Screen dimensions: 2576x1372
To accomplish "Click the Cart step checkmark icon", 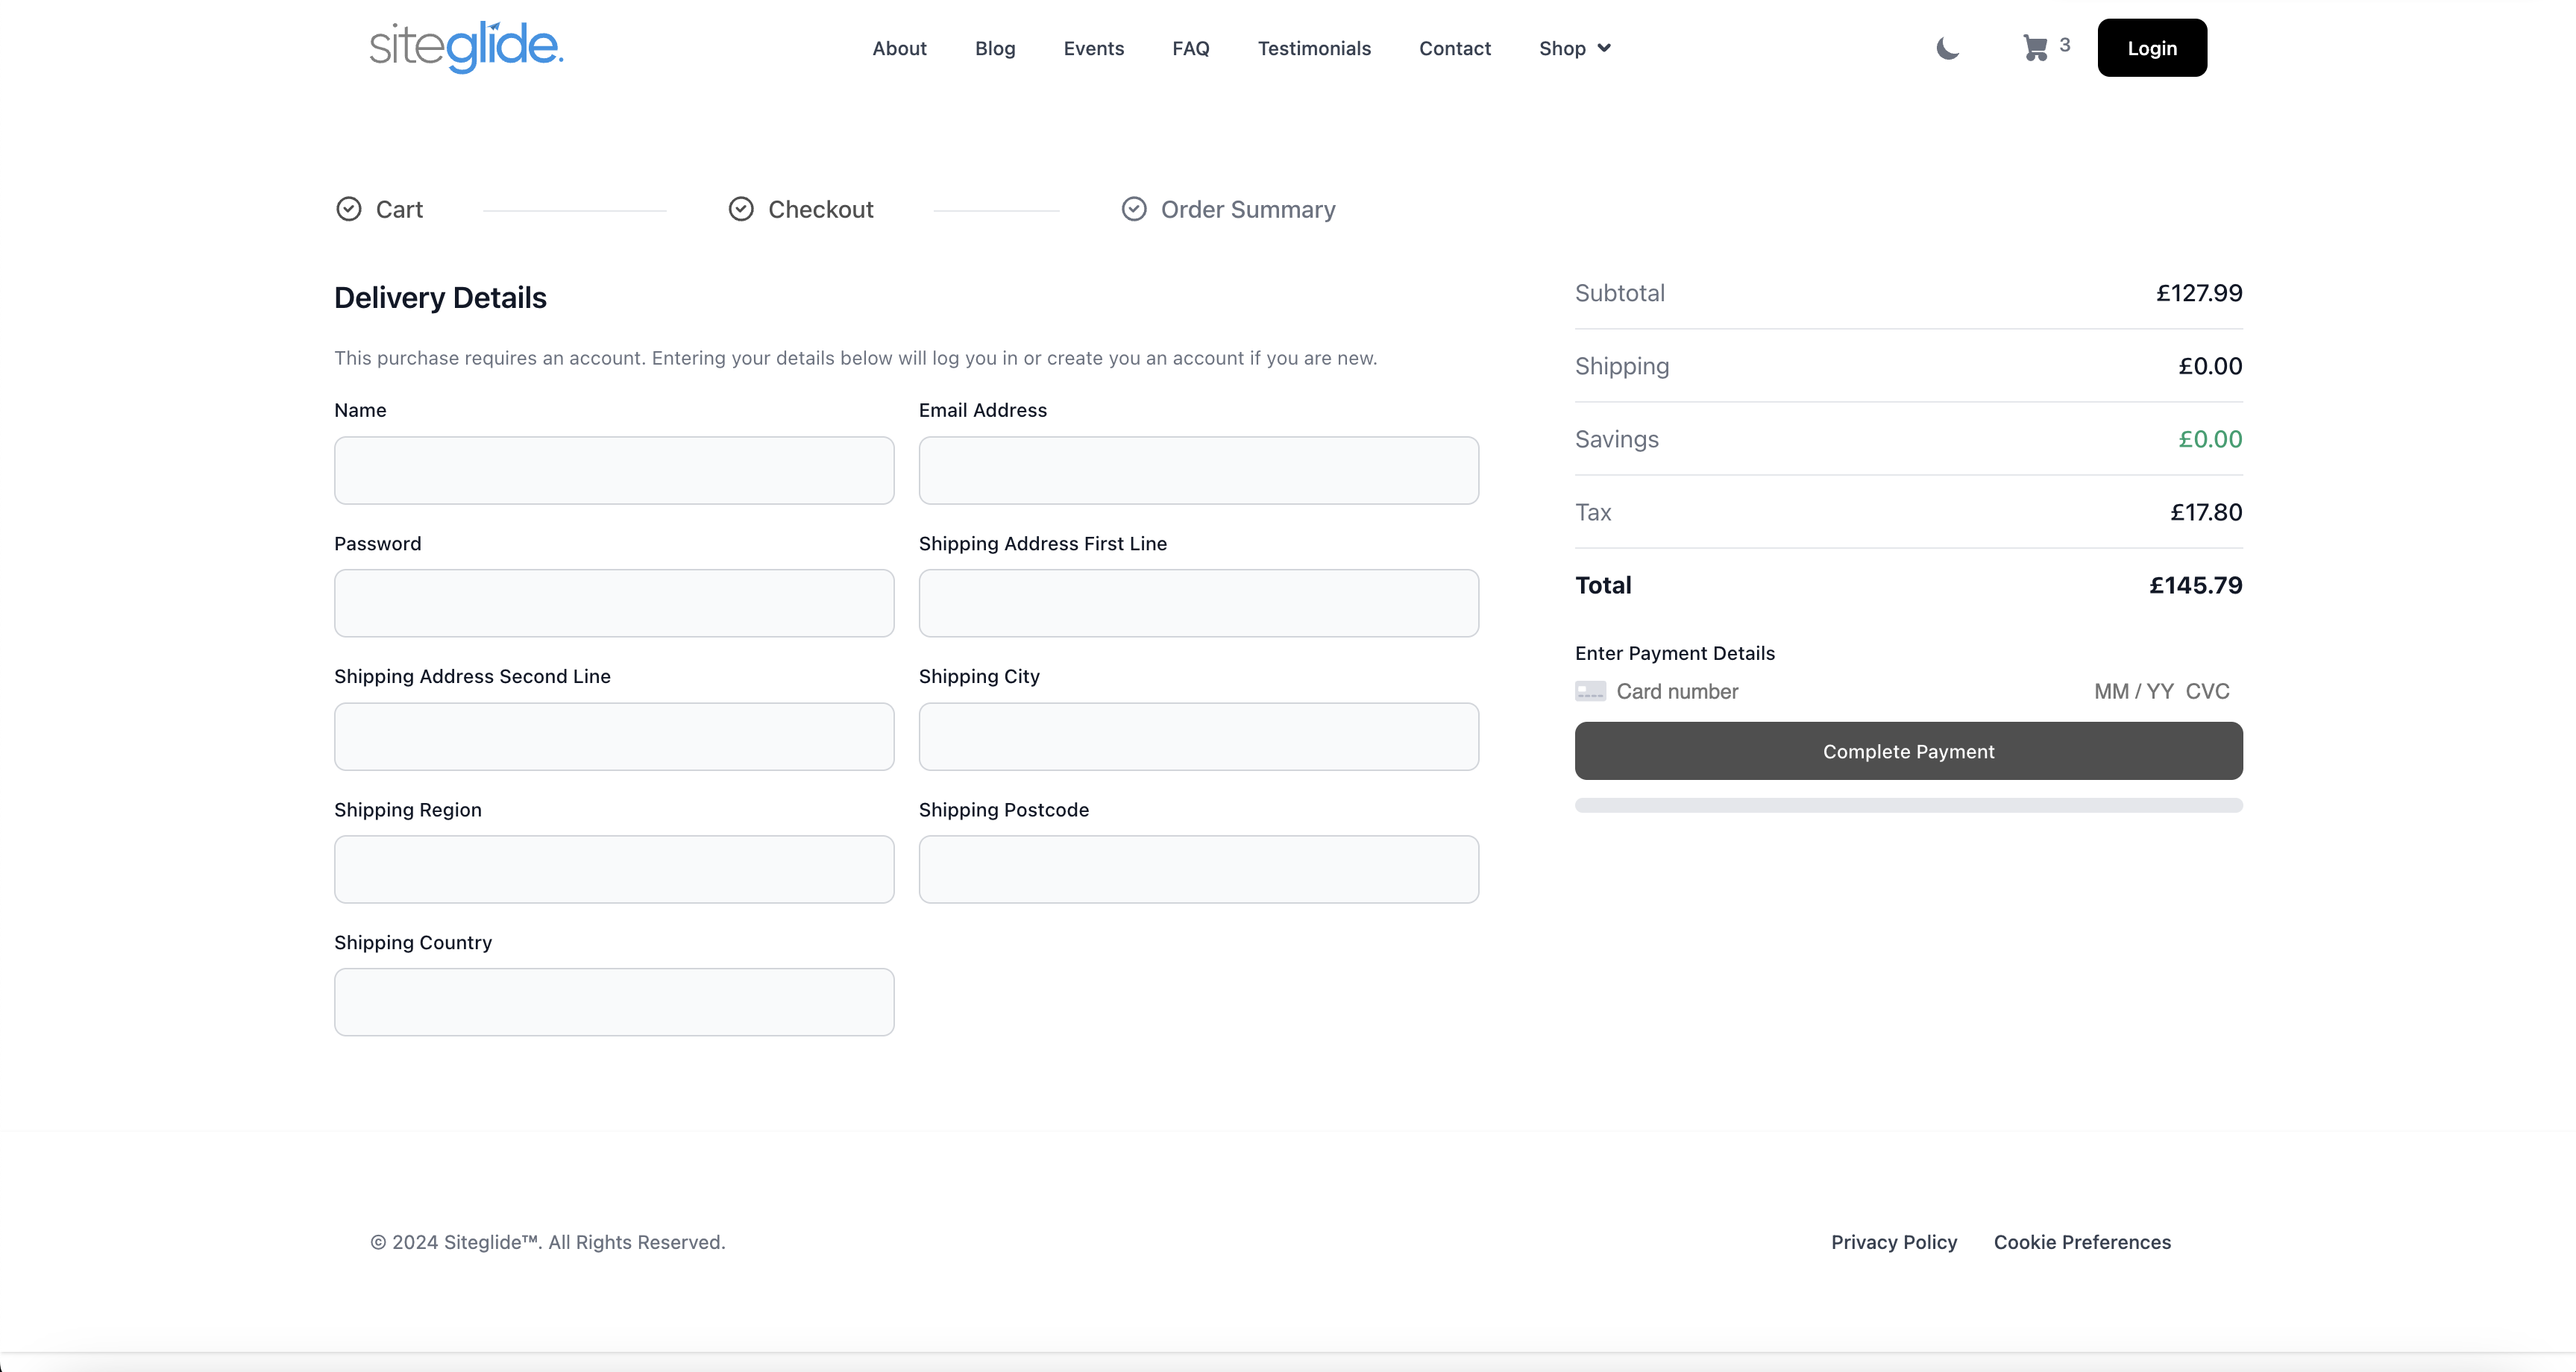I will tap(348, 209).
